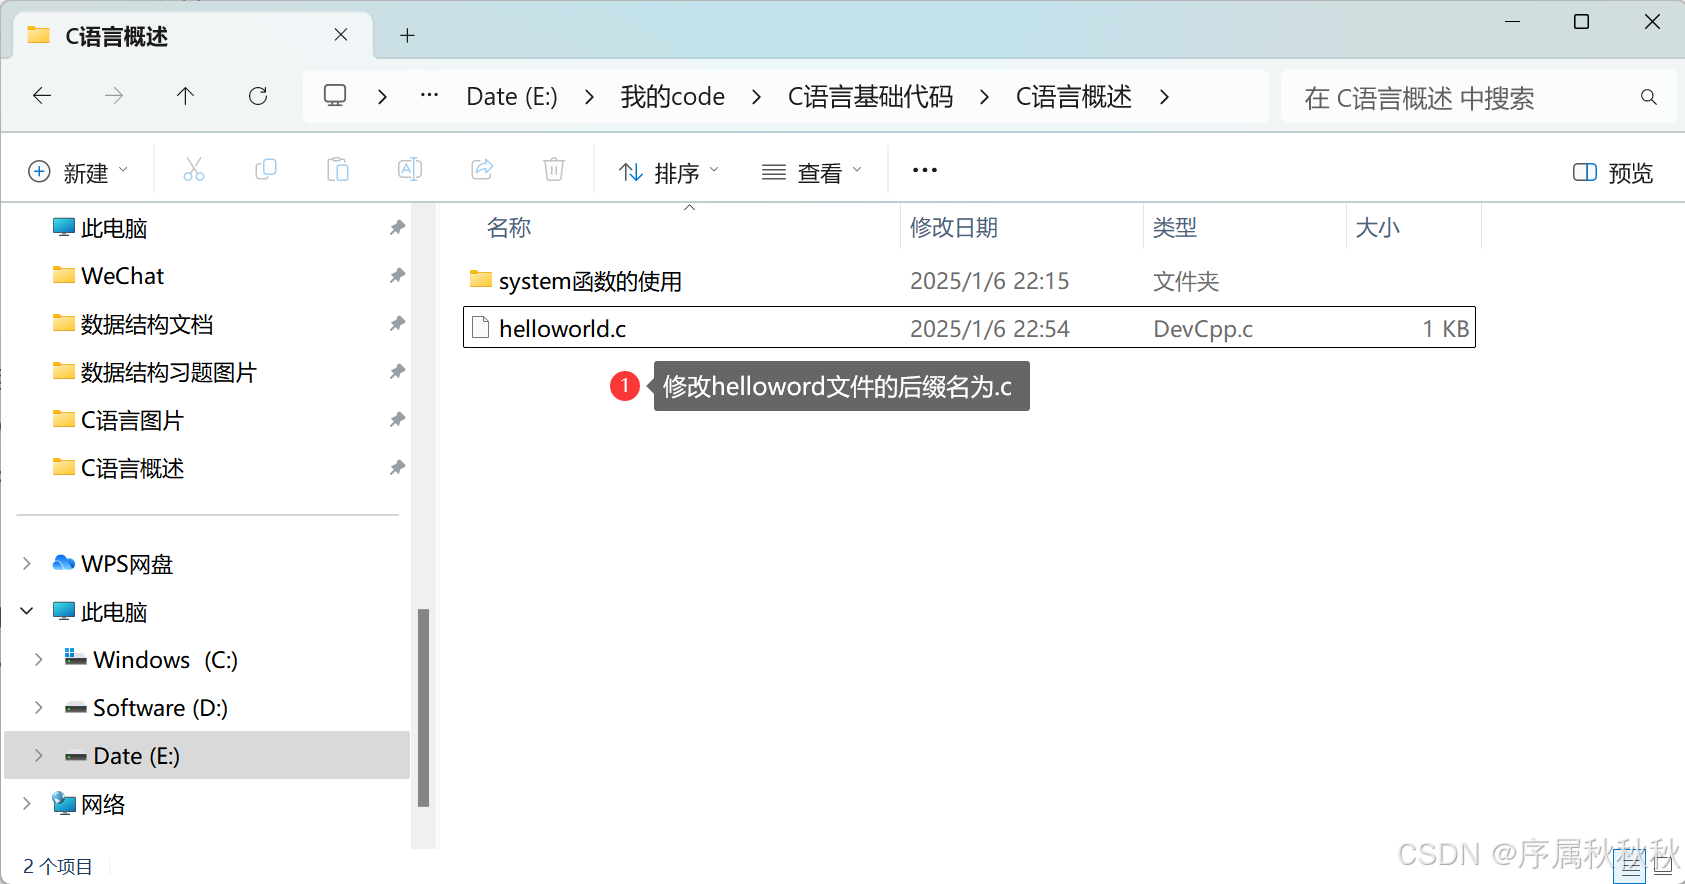Open the See more options ellipsis
This screenshot has height=884, width=1685.
(925, 170)
